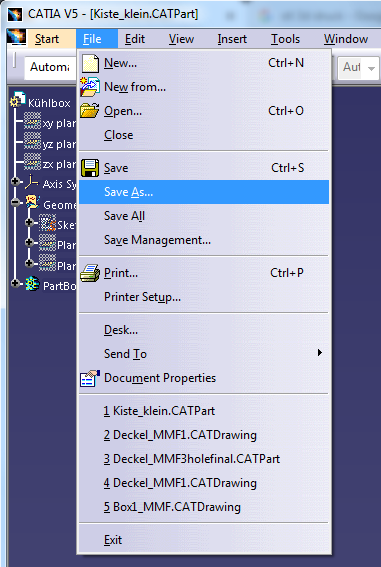Screen dimensions: 381x567
Task: Expand the Axis Systems tree node
Action: (15, 181)
